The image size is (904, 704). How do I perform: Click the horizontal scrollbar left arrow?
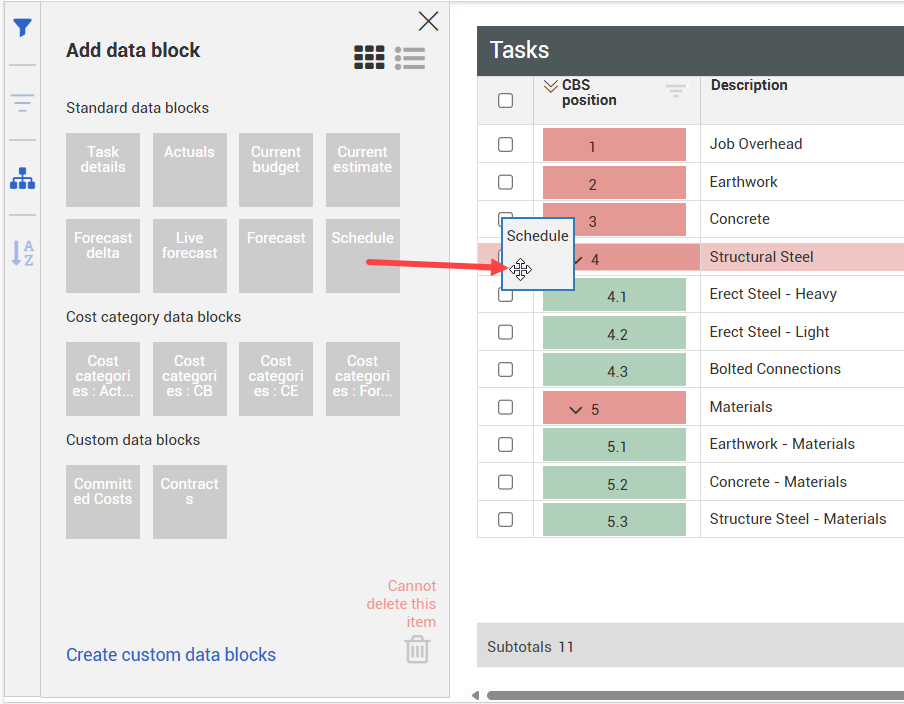(x=475, y=695)
